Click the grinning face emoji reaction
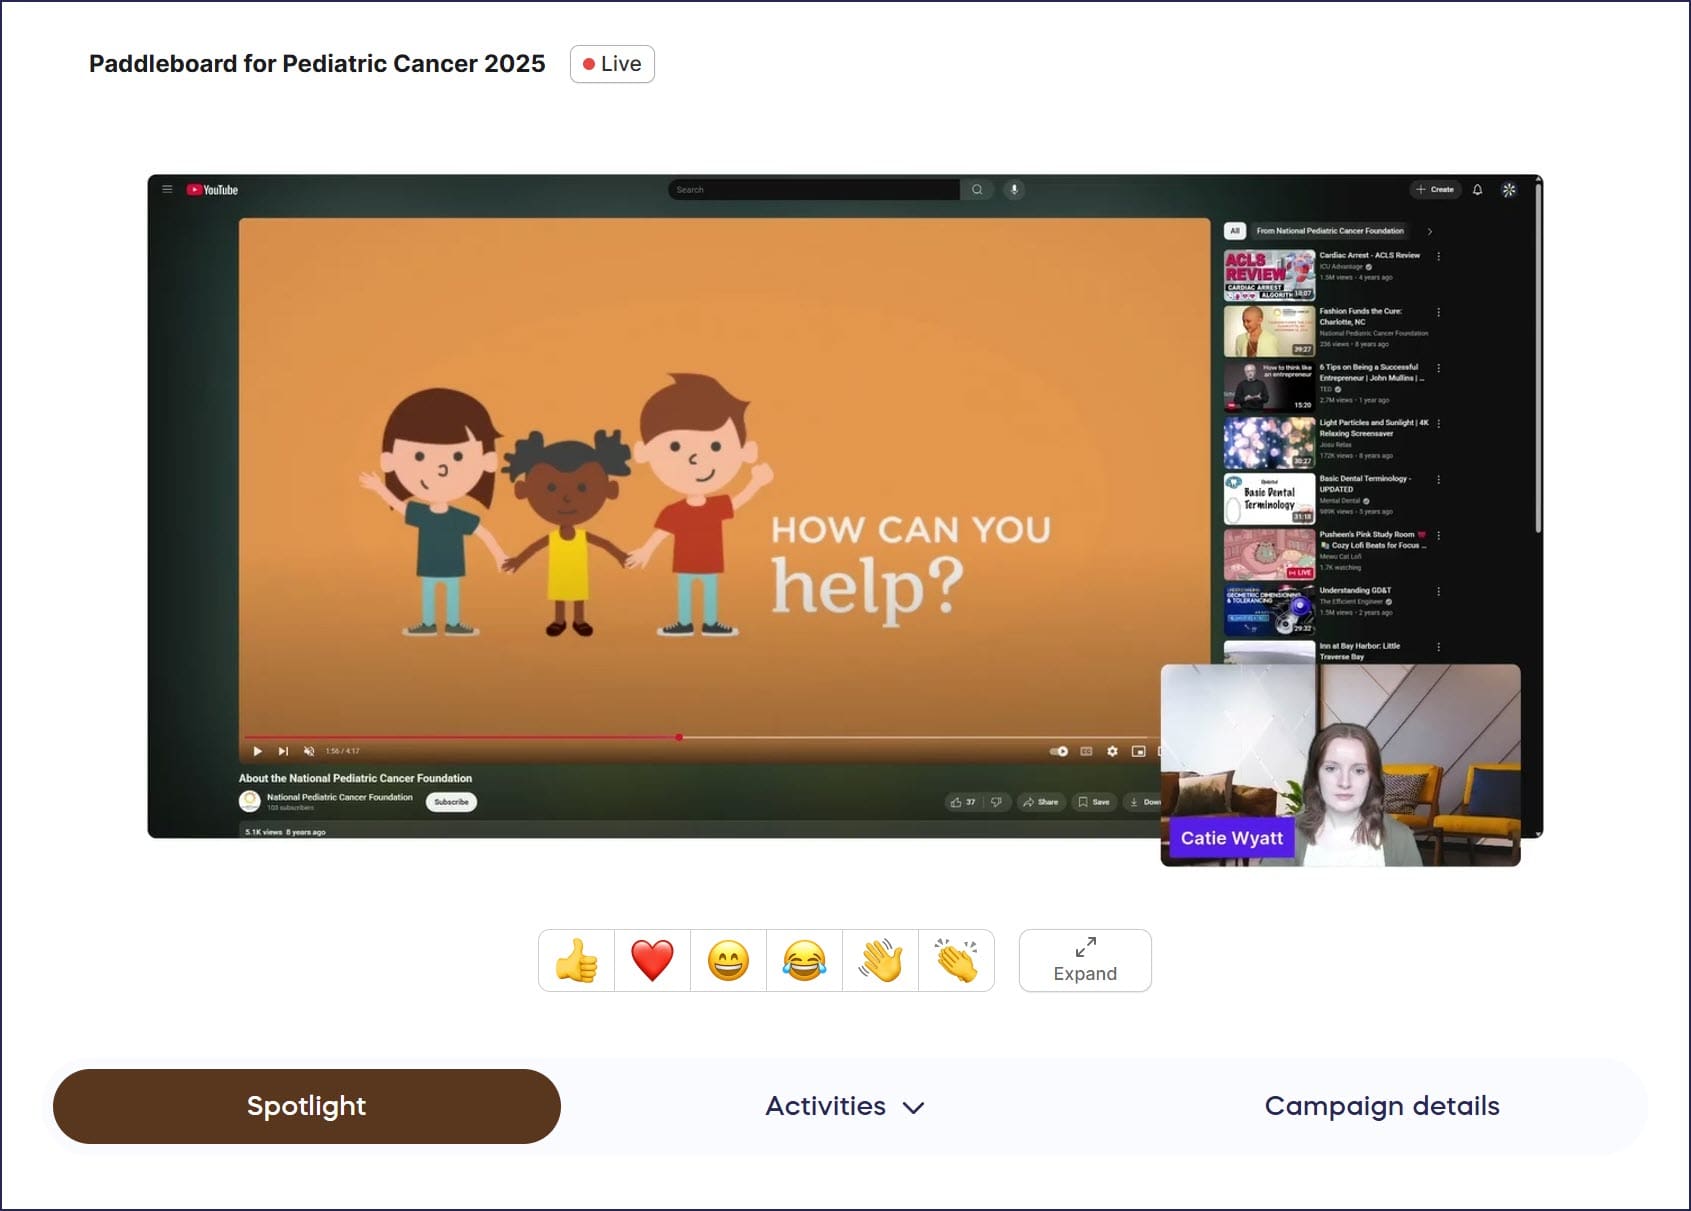The height and width of the screenshot is (1211, 1691). pyautogui.click(x=728, y=961)
